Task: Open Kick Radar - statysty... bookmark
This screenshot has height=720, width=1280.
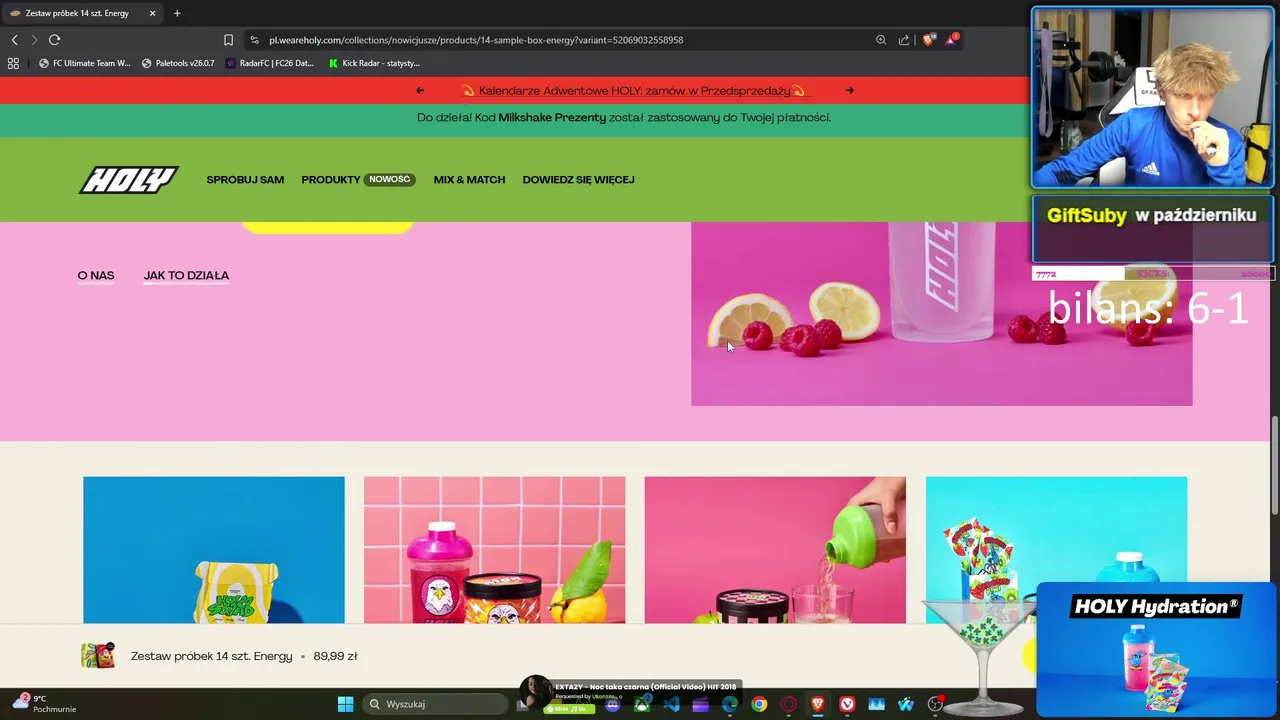Action: coord(374,63)
